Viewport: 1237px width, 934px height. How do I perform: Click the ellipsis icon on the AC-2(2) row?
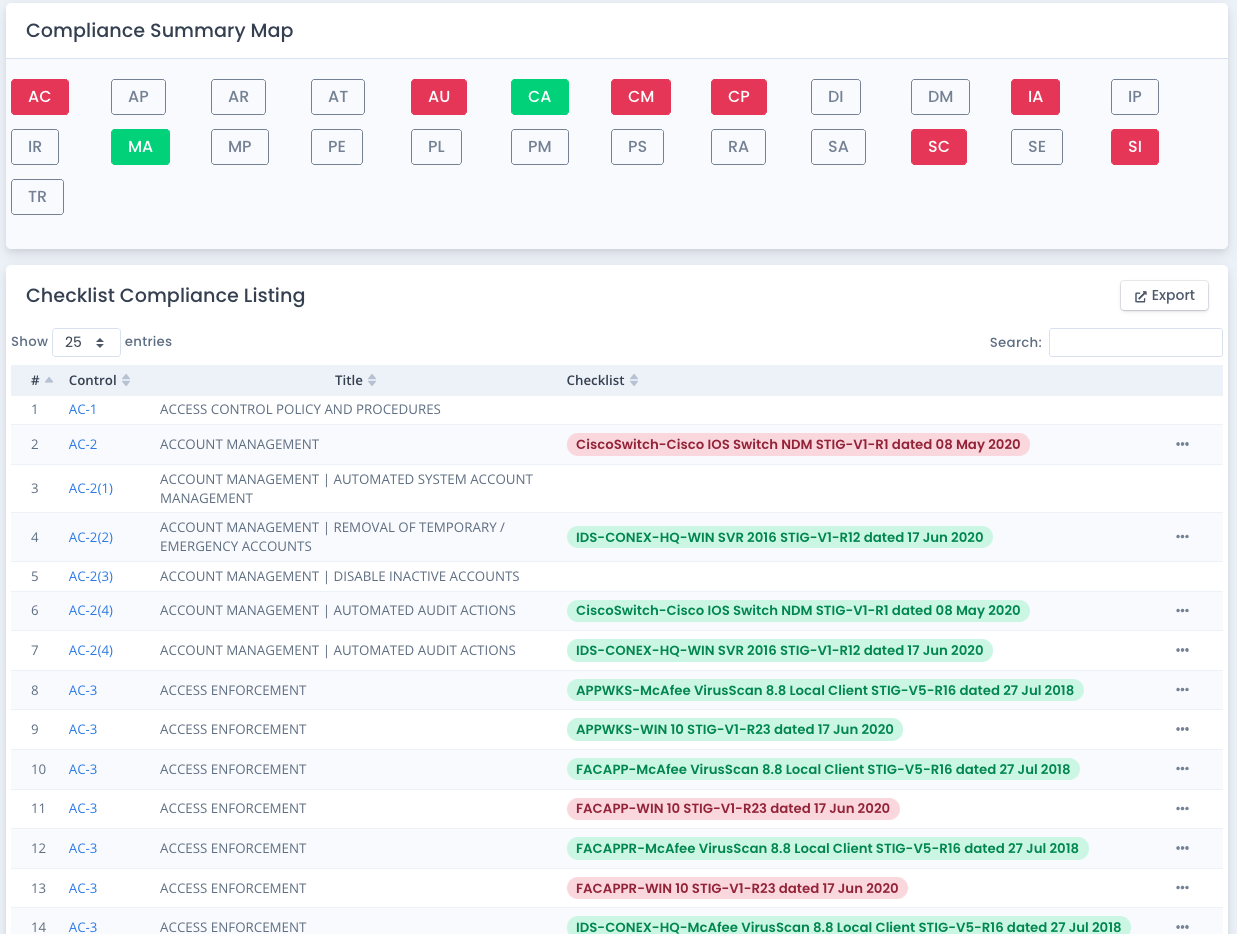[x=1182, y=537]
